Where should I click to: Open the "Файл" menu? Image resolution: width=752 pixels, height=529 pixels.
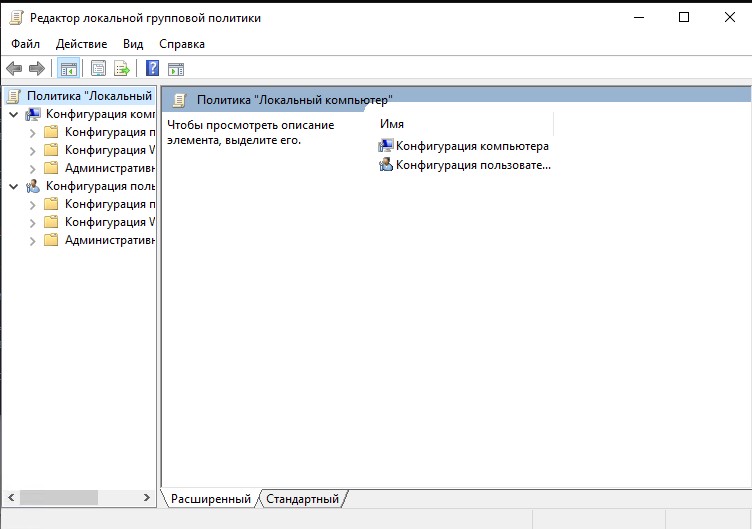coord(26,44)
